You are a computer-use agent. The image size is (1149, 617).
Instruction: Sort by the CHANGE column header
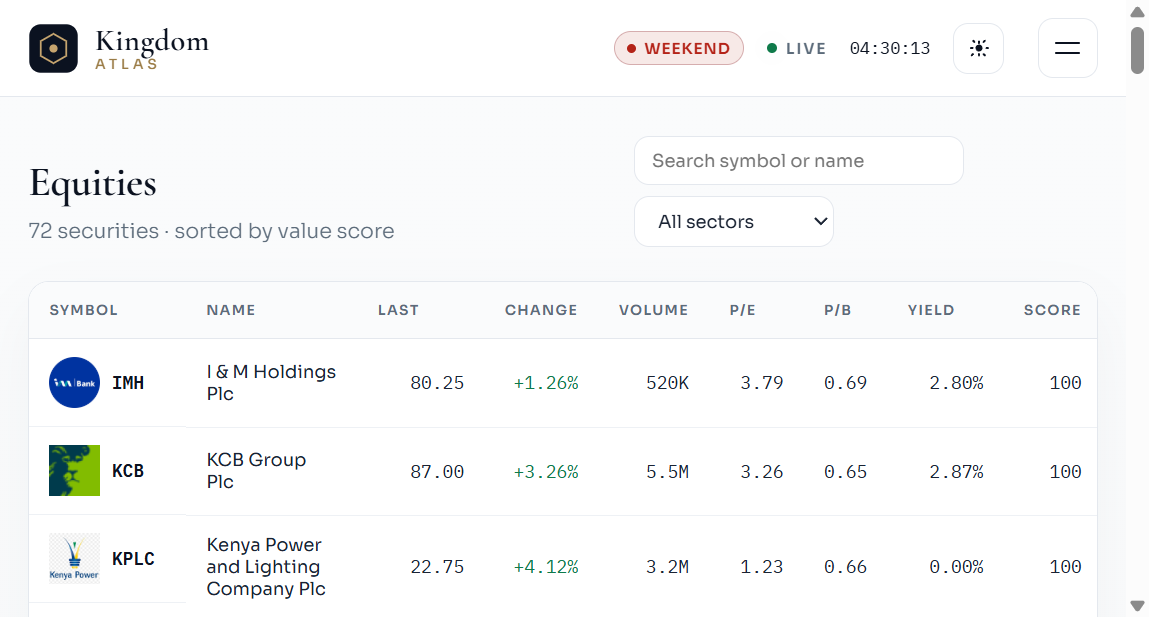(541, 310)
